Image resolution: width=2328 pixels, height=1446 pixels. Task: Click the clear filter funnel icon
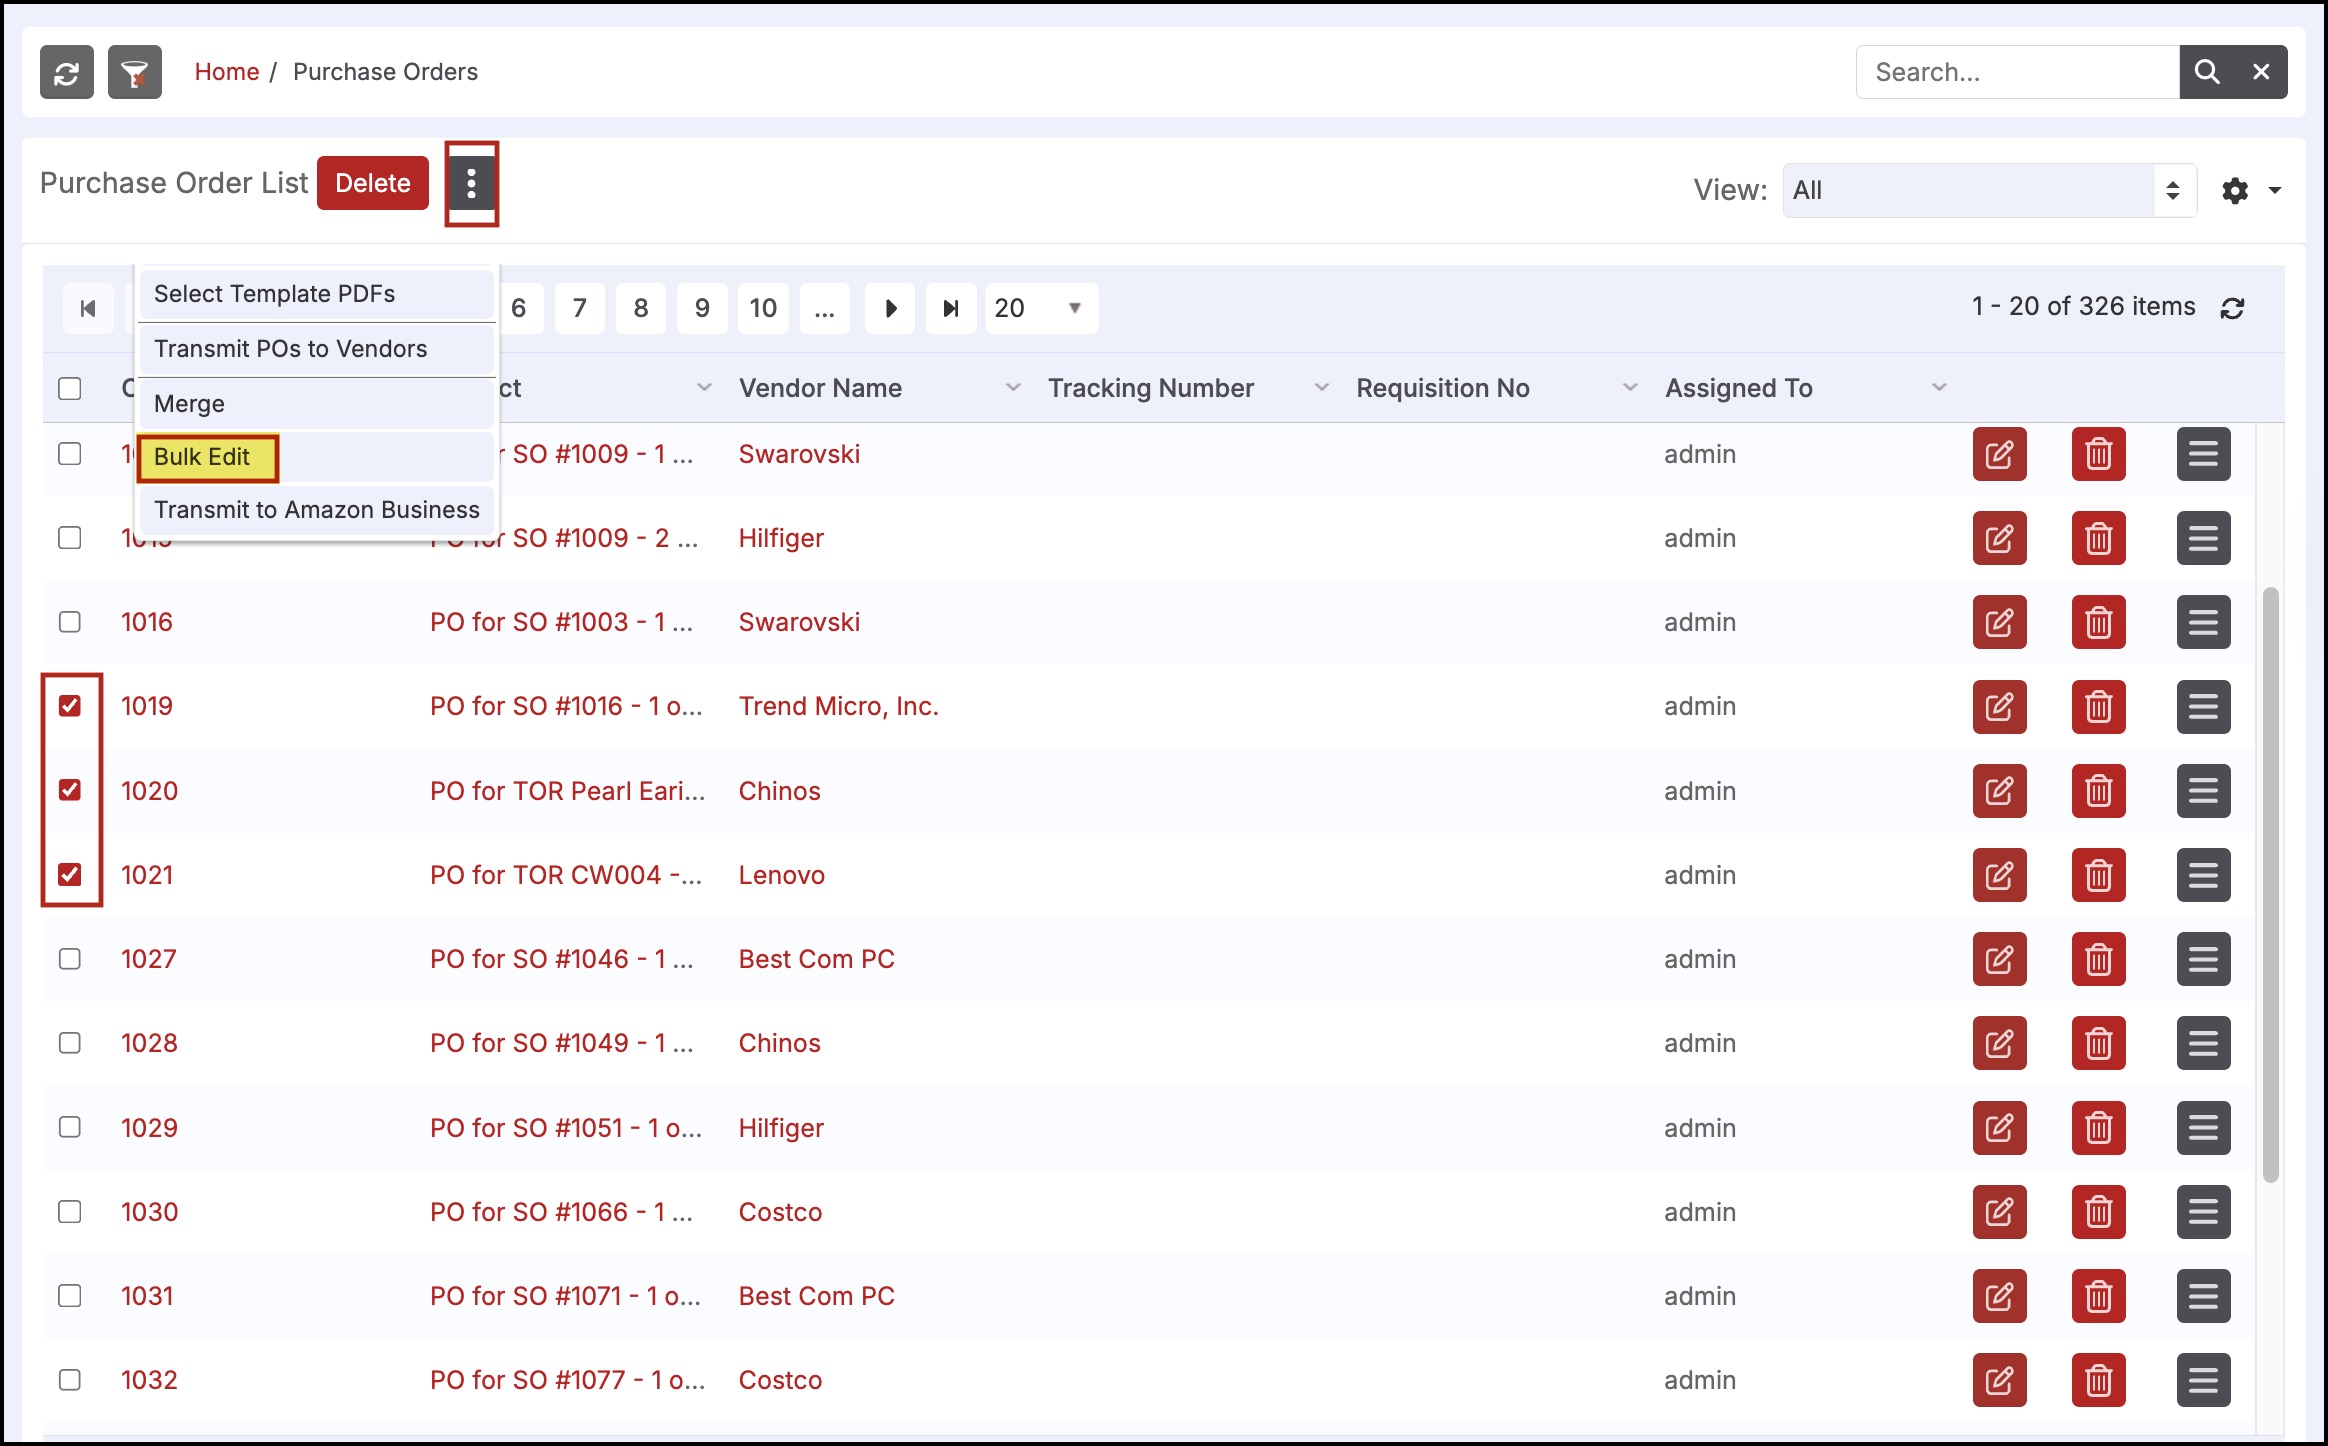[x=135, y=72]
